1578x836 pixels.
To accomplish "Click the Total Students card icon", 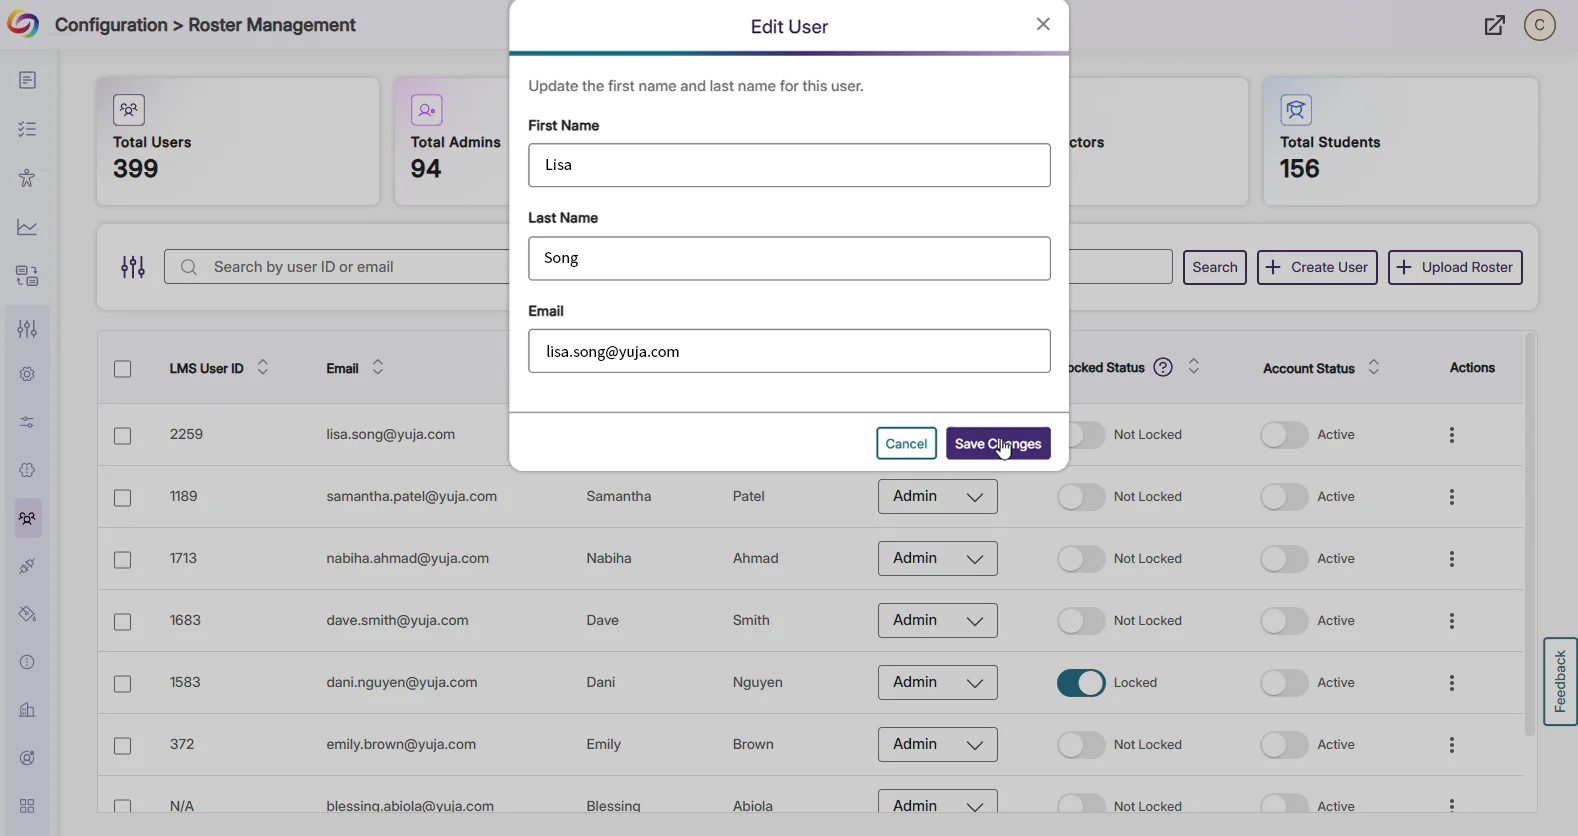I will [1296, 110].
